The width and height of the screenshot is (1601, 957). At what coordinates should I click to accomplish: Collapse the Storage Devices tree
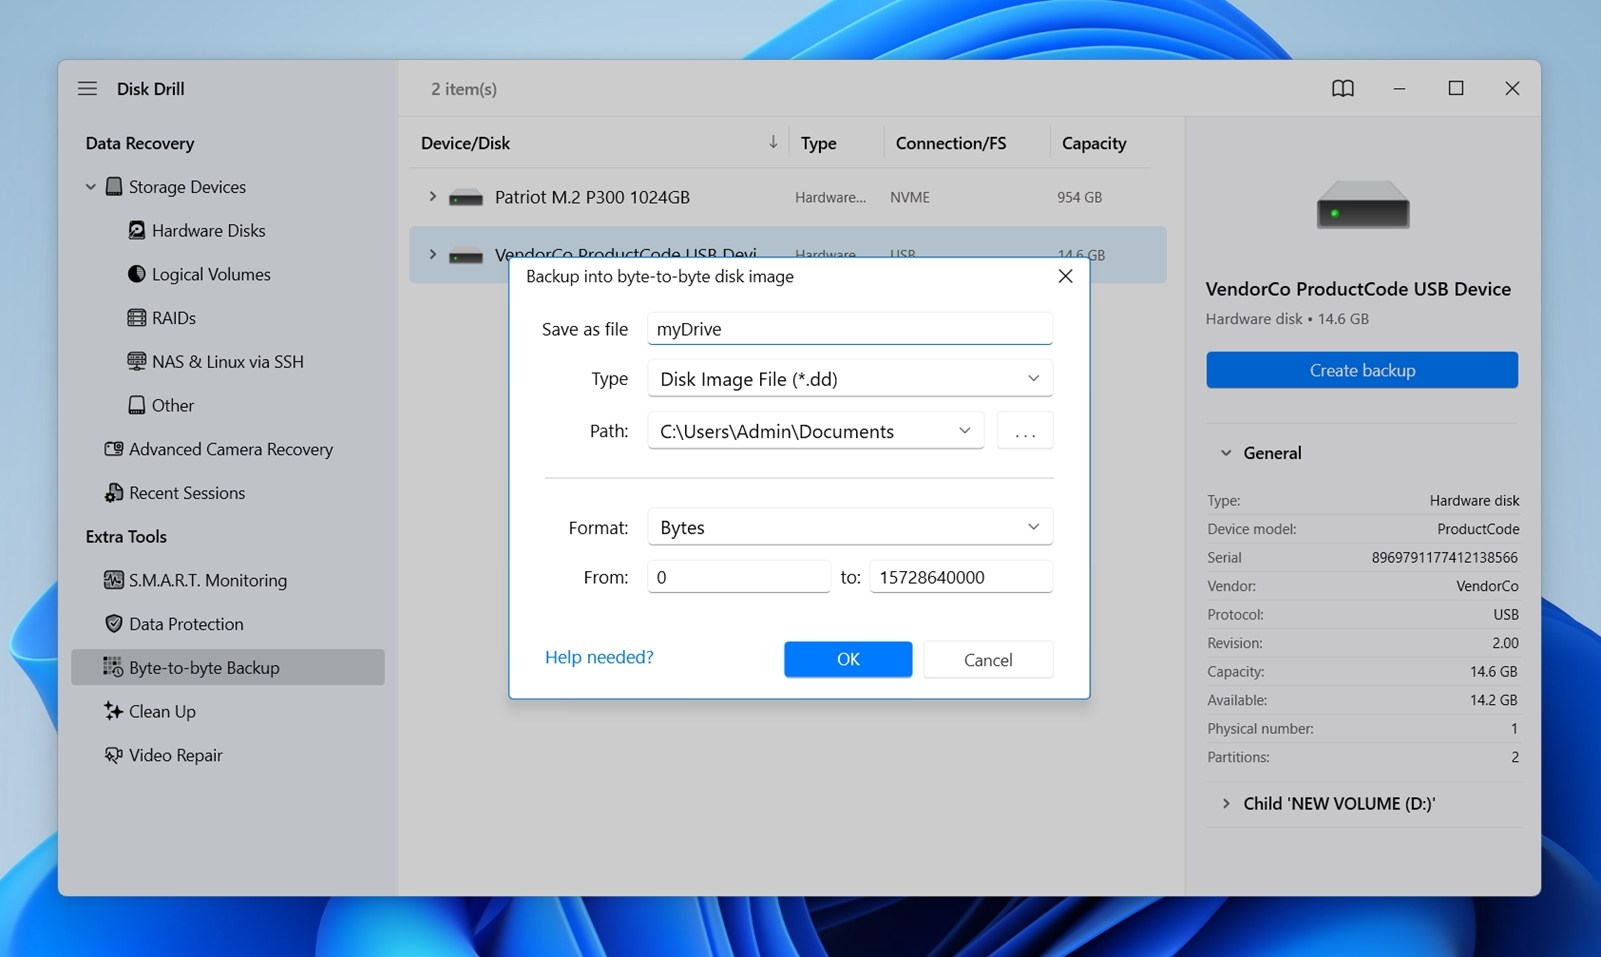coord(91,186)
